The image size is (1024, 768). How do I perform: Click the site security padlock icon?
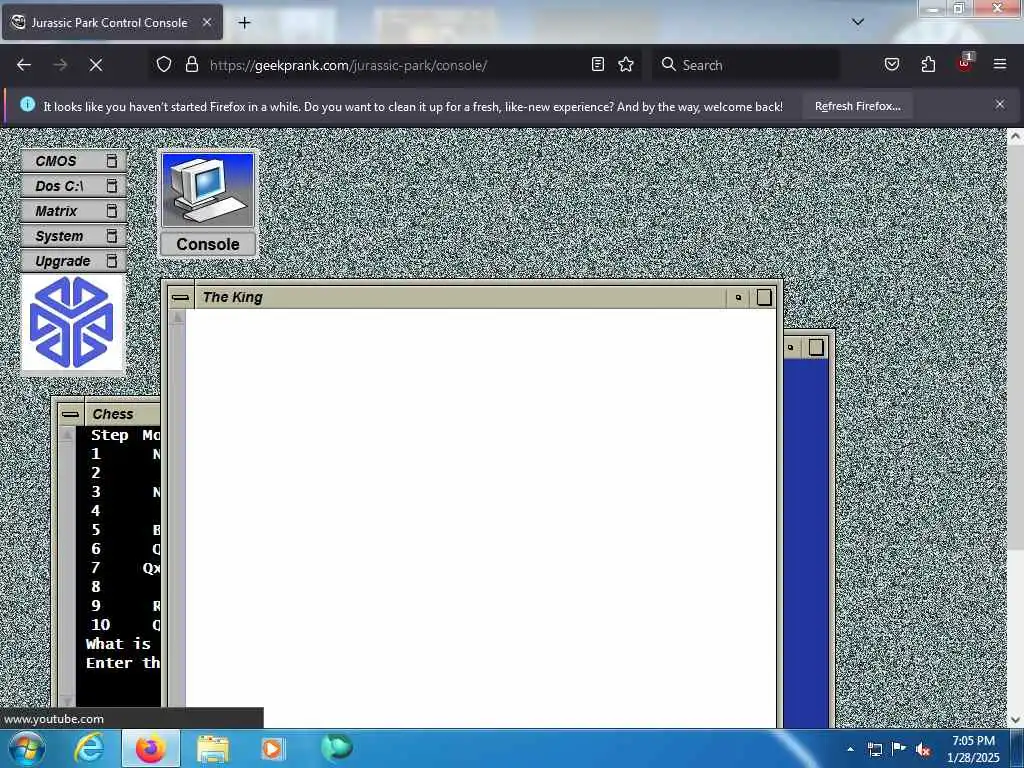191,65
